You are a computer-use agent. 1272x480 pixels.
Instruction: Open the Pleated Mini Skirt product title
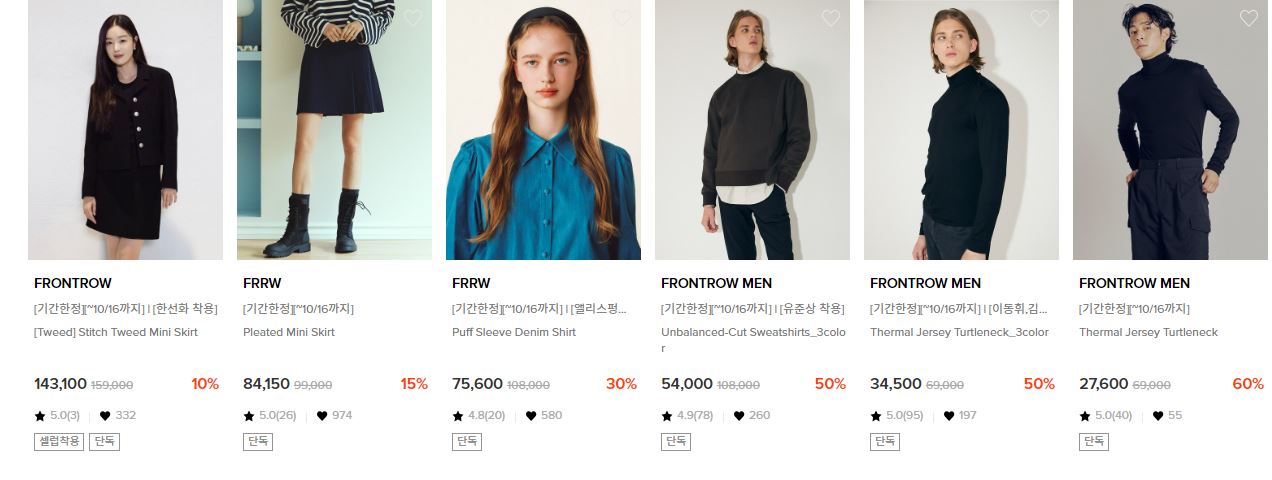tap(289, 332)
